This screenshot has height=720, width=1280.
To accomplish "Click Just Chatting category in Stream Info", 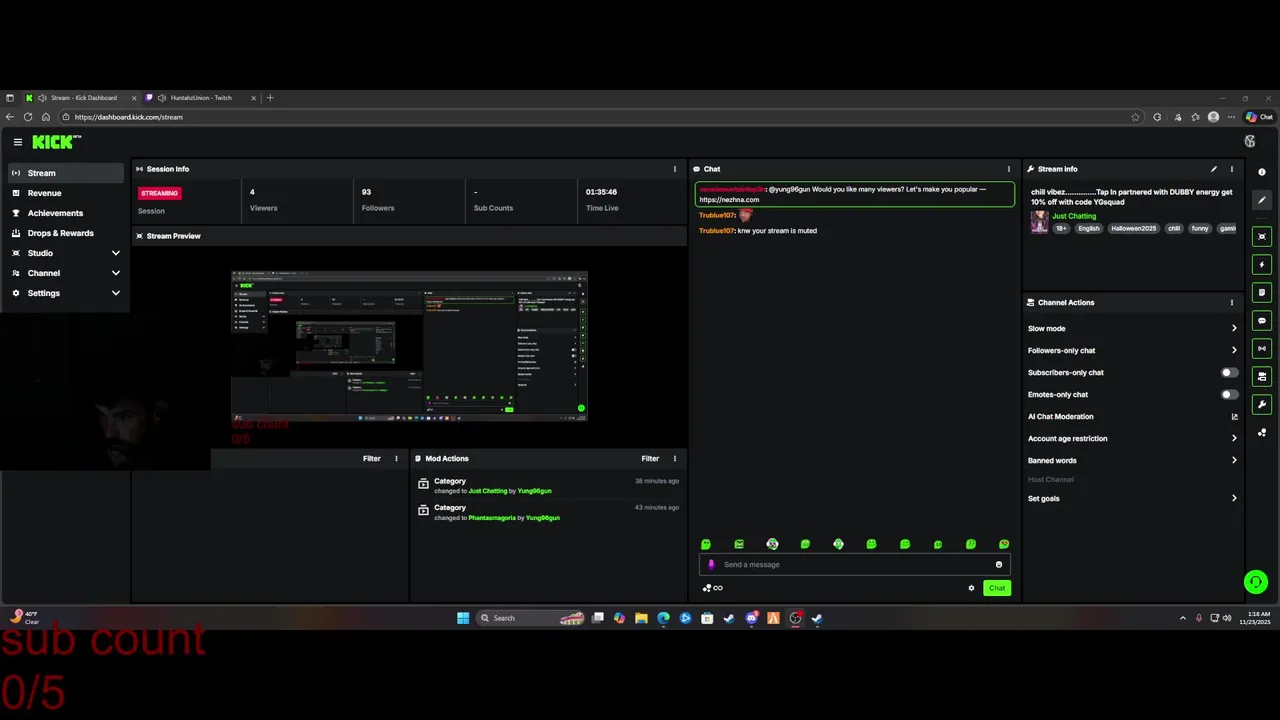I will (x=1074, y=216).
